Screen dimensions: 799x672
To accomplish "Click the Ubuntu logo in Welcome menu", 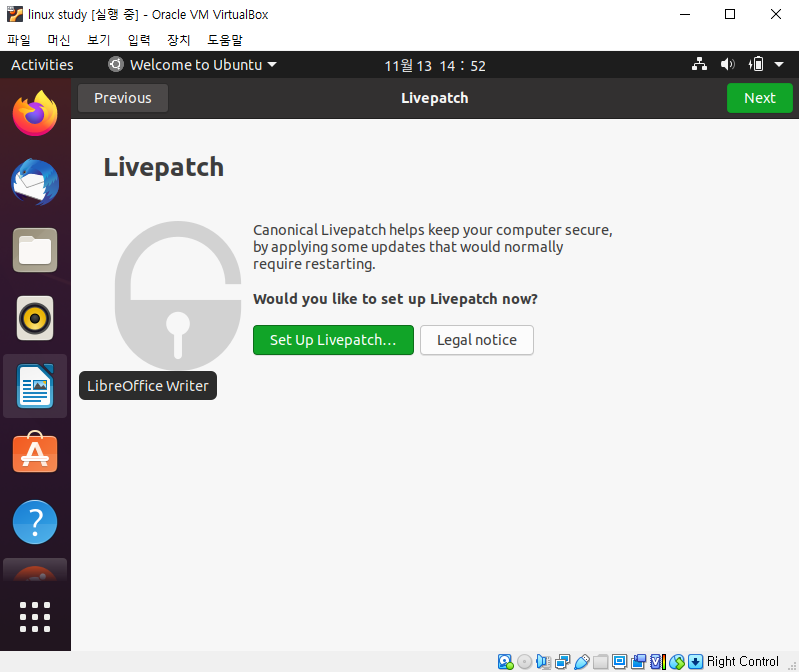I will [116, 64].
